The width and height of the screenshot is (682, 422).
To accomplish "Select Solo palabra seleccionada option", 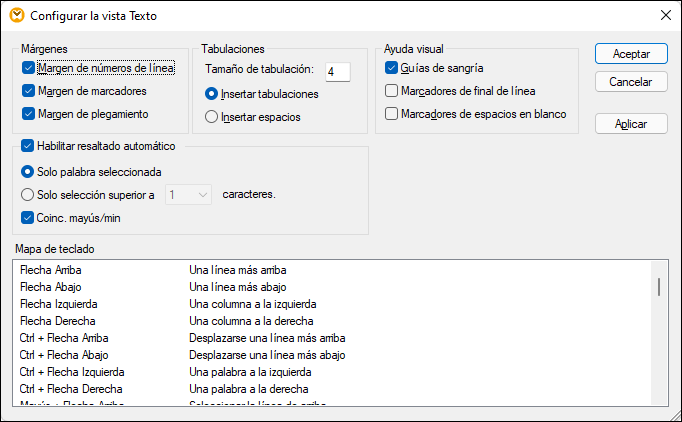I will (28, 171).
